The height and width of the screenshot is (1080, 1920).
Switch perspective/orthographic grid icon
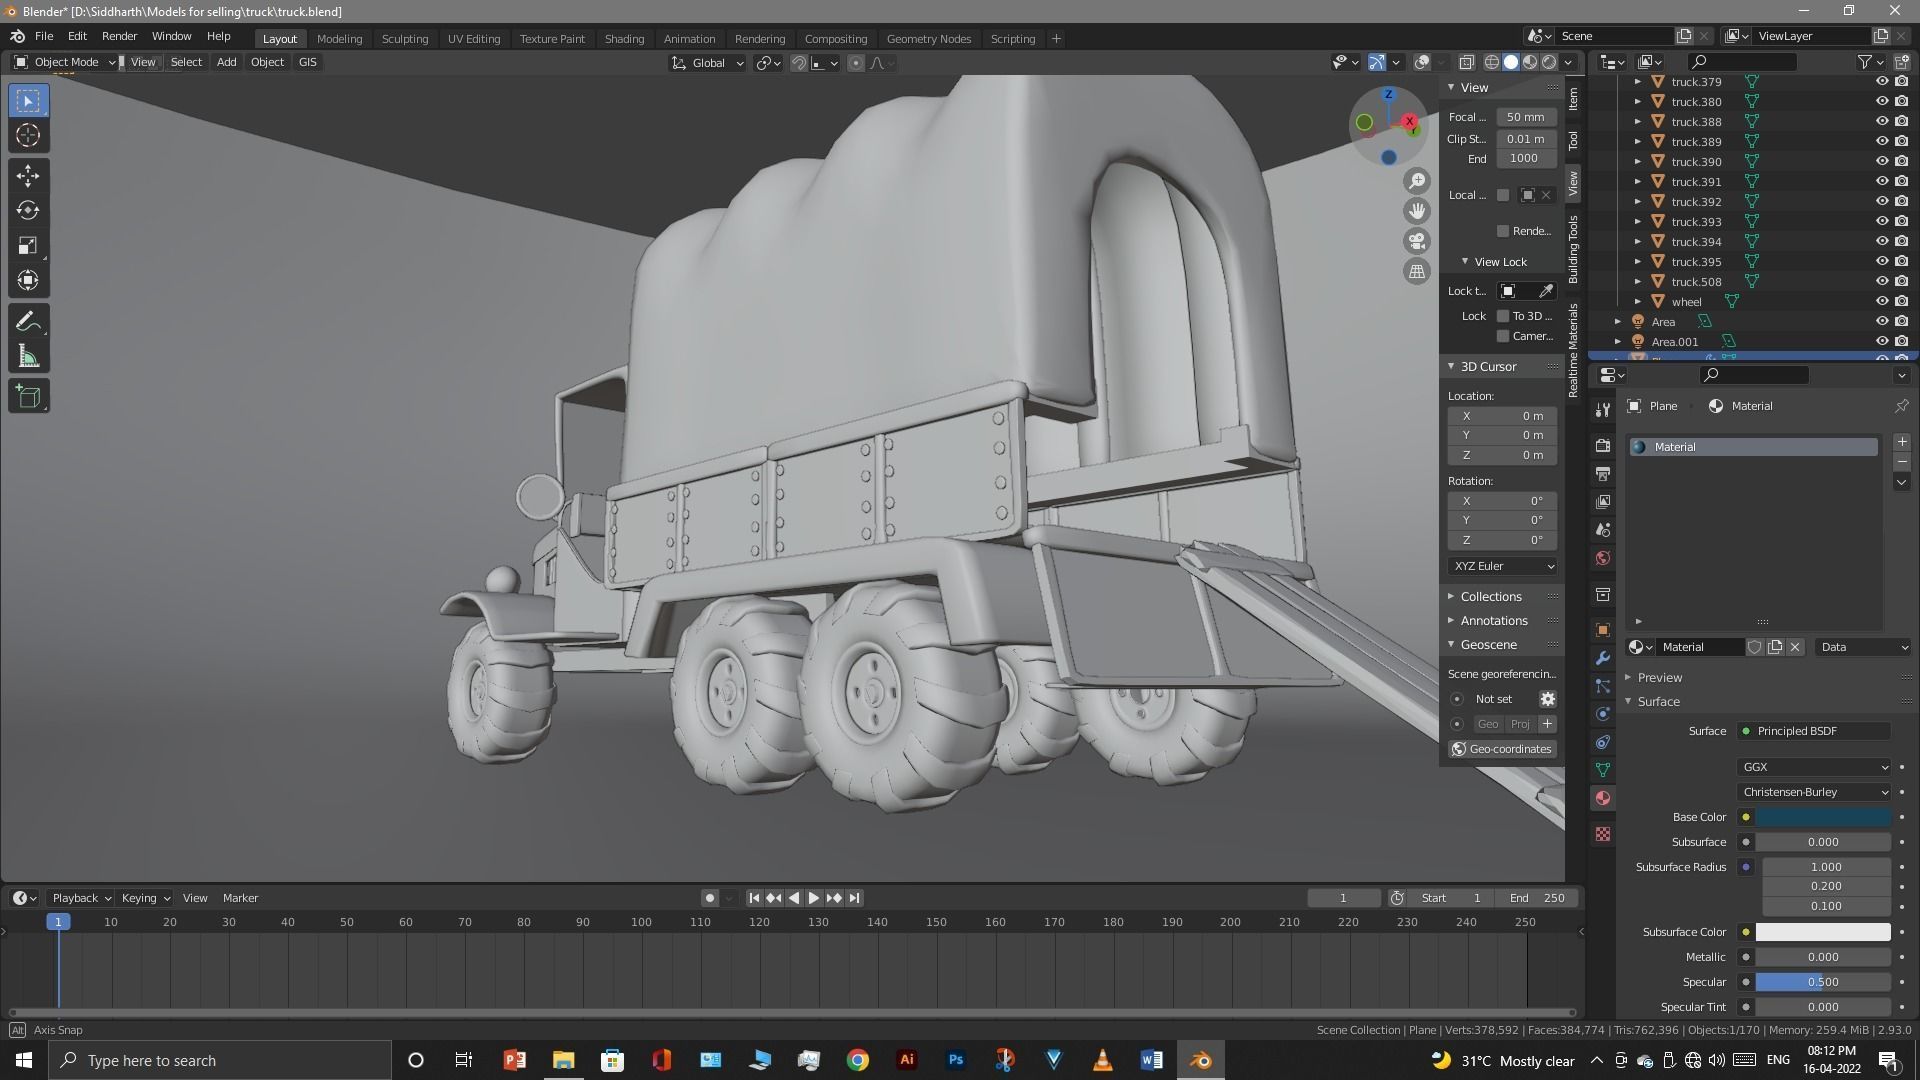tap(1417, 271)
